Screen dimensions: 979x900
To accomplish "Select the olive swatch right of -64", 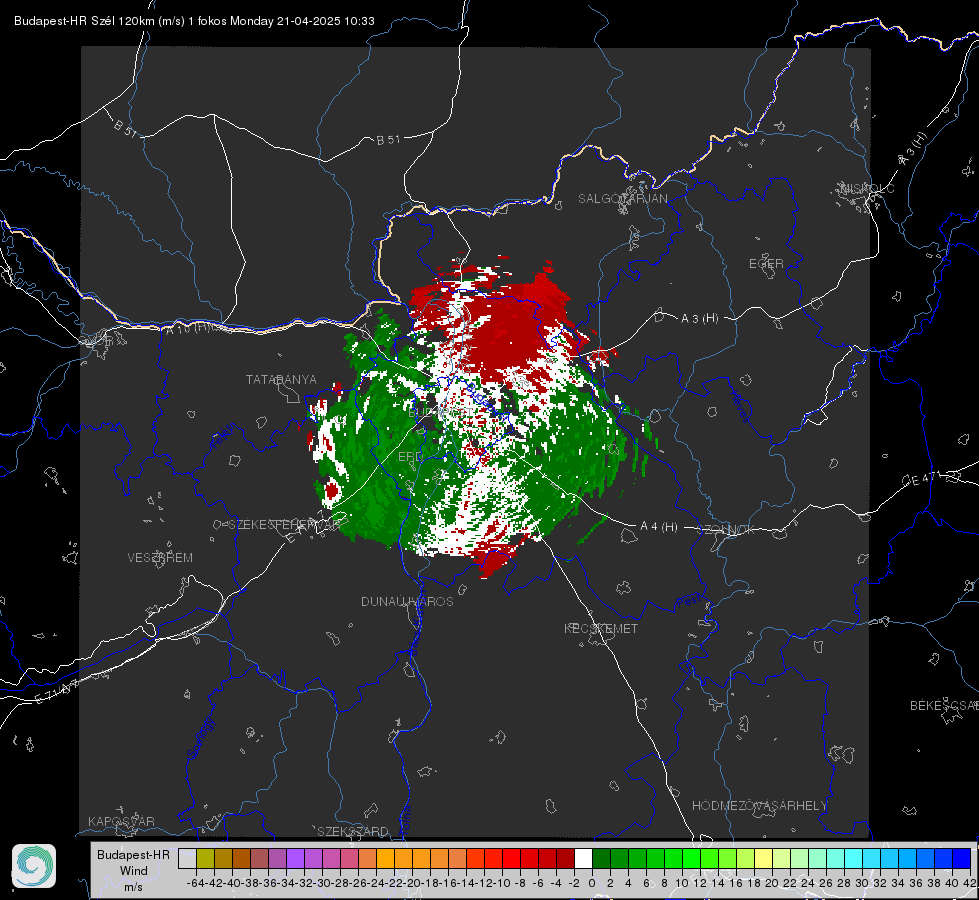I will click(x=205, y=859).
